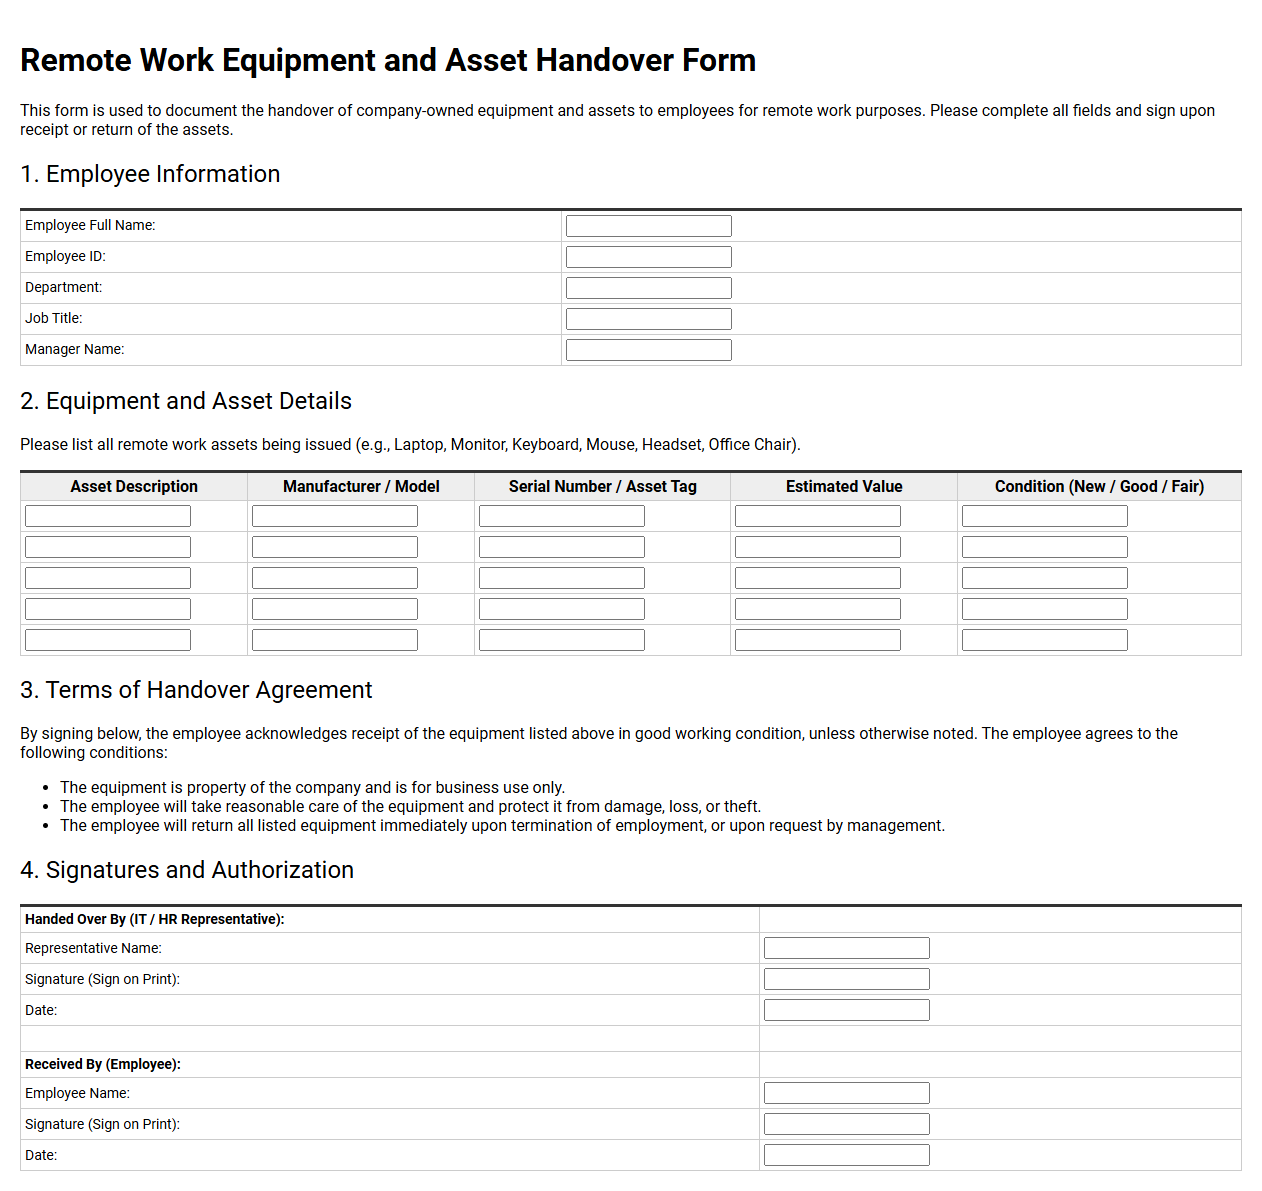Click the 'Received By (Employee):' label
This screenshot has width=1262, height=1191.
(x=103, y=1064)
